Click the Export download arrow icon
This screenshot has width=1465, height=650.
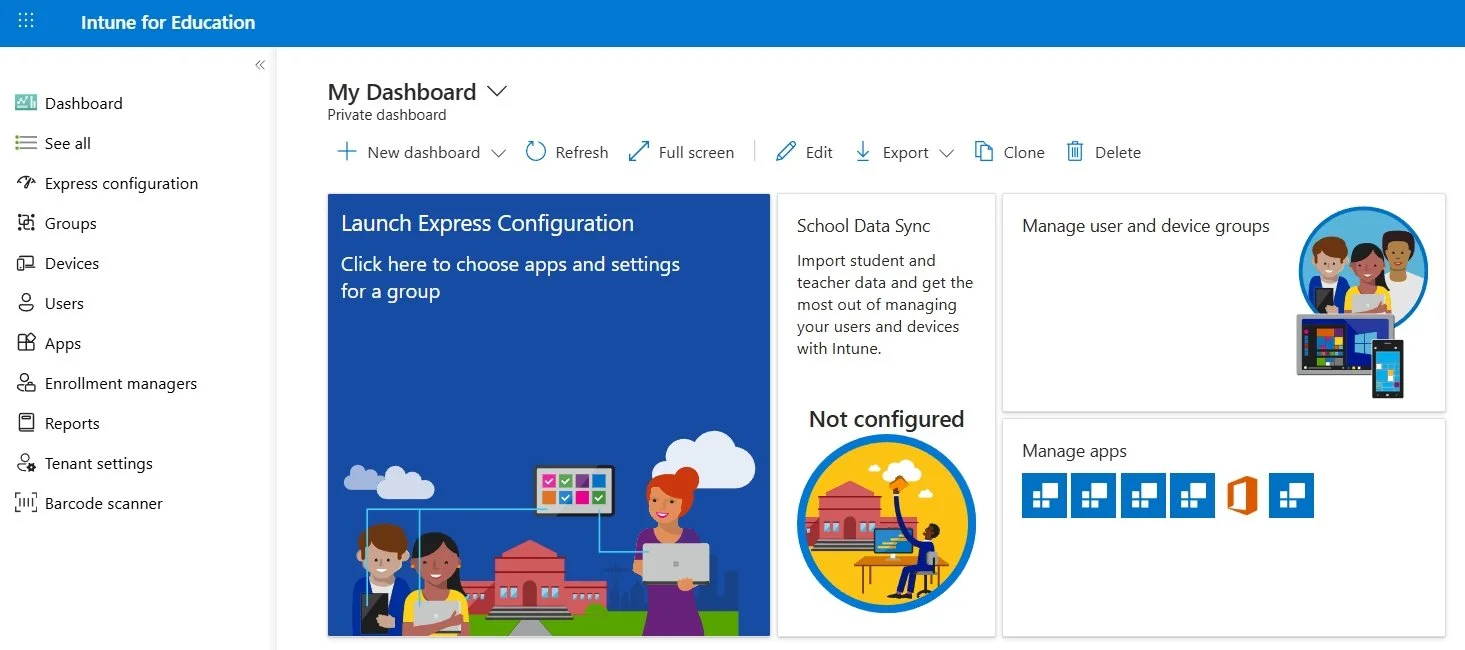pos(863,152)
